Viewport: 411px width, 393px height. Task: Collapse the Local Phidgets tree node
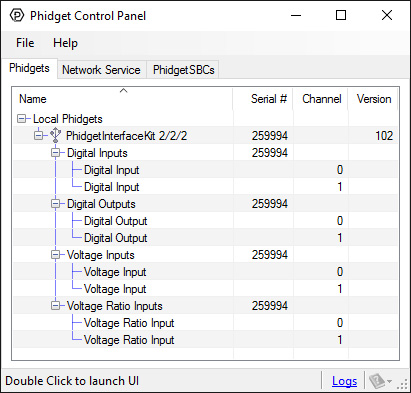click(x=21, y=119)
